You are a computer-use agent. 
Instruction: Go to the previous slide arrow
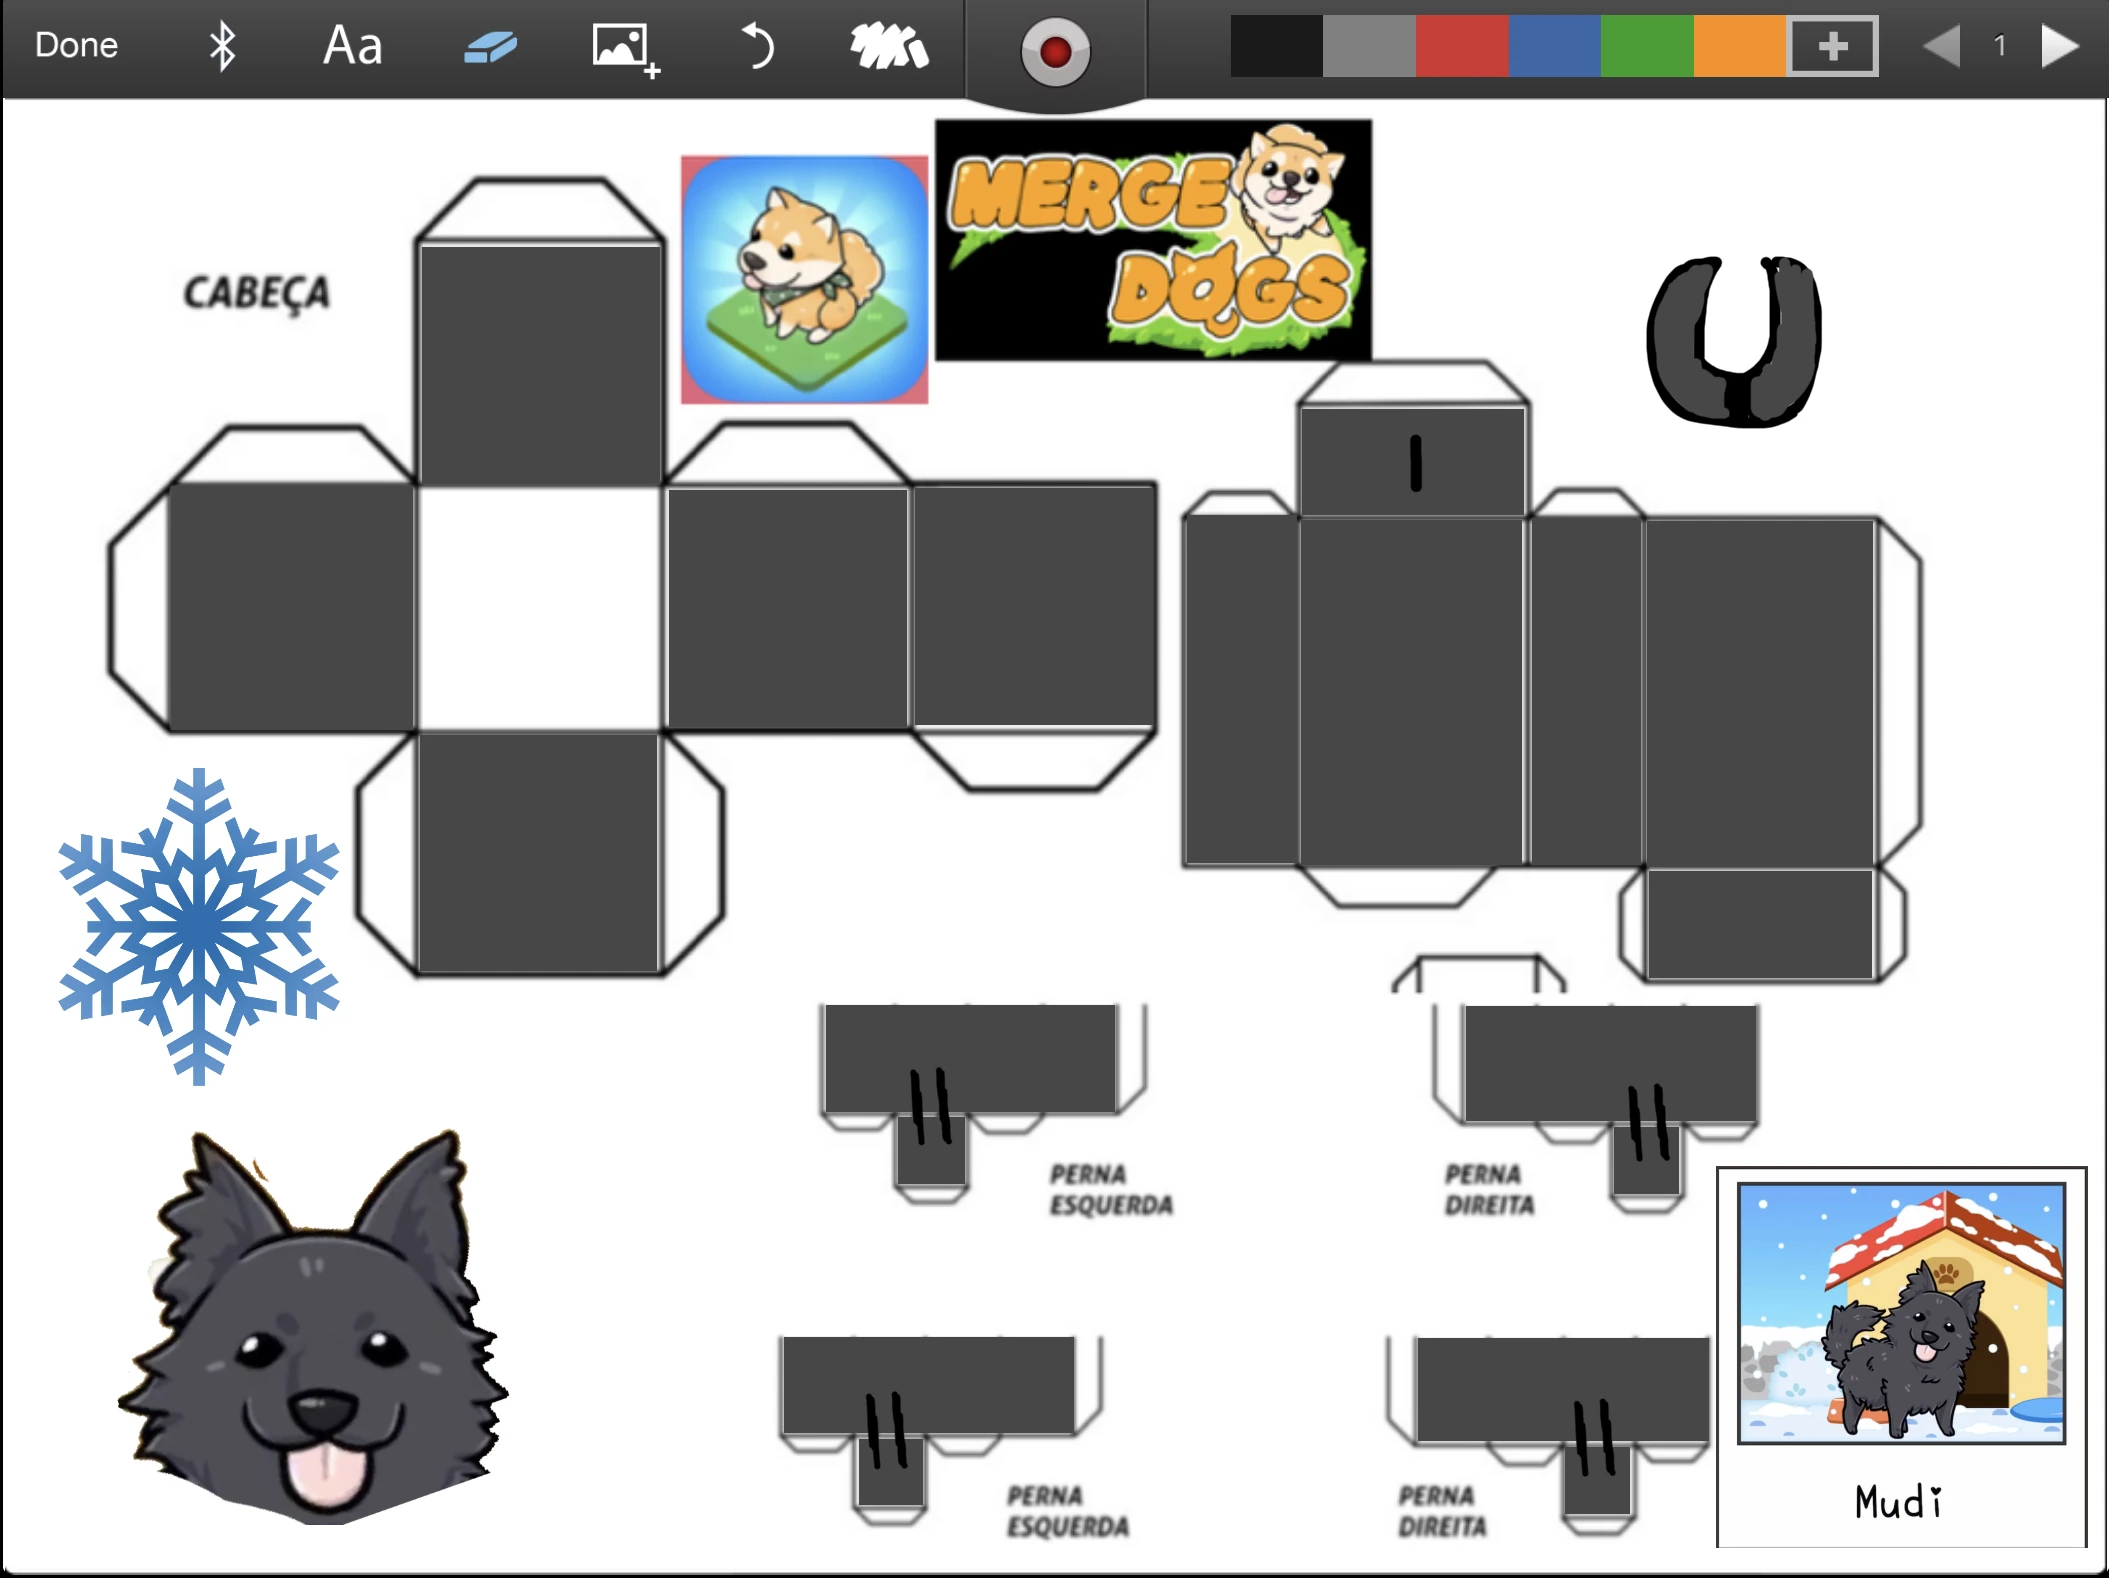(1941, 46)
